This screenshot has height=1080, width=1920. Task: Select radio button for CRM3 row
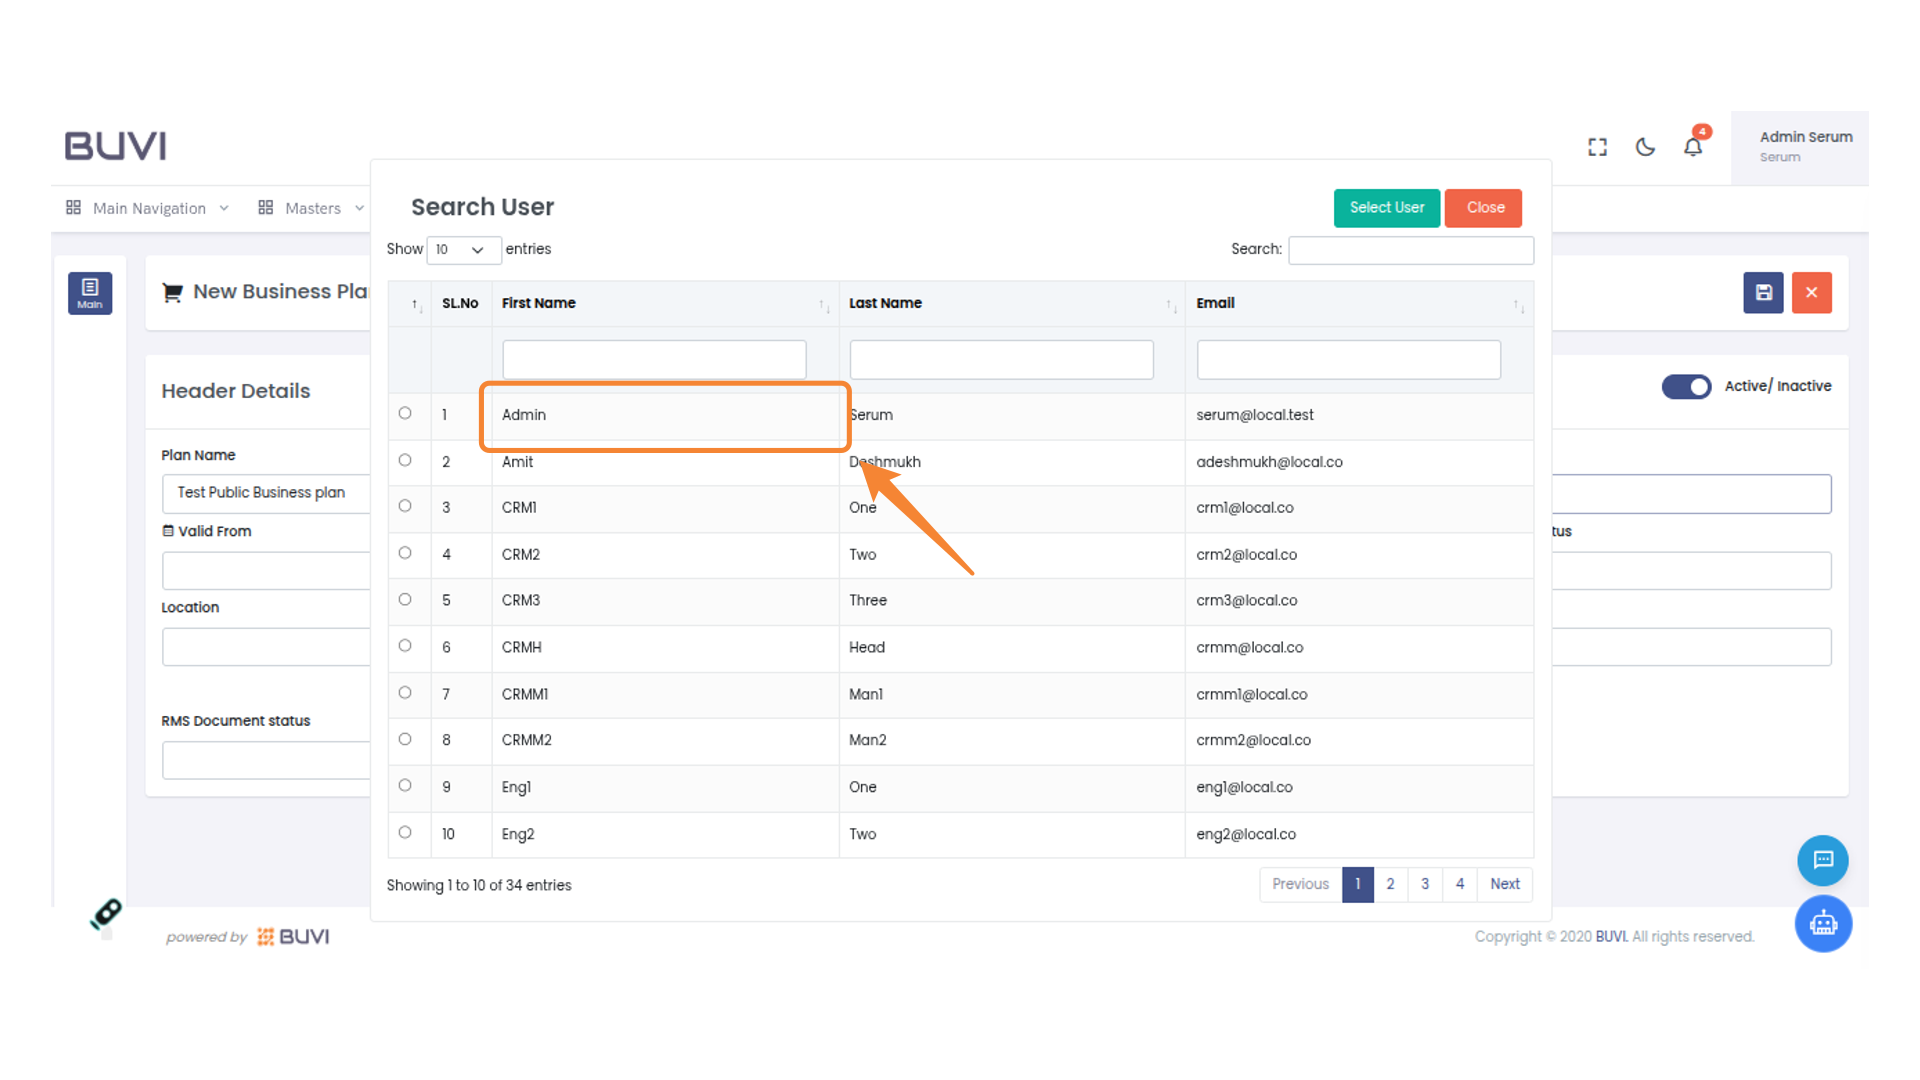point(405,599)
